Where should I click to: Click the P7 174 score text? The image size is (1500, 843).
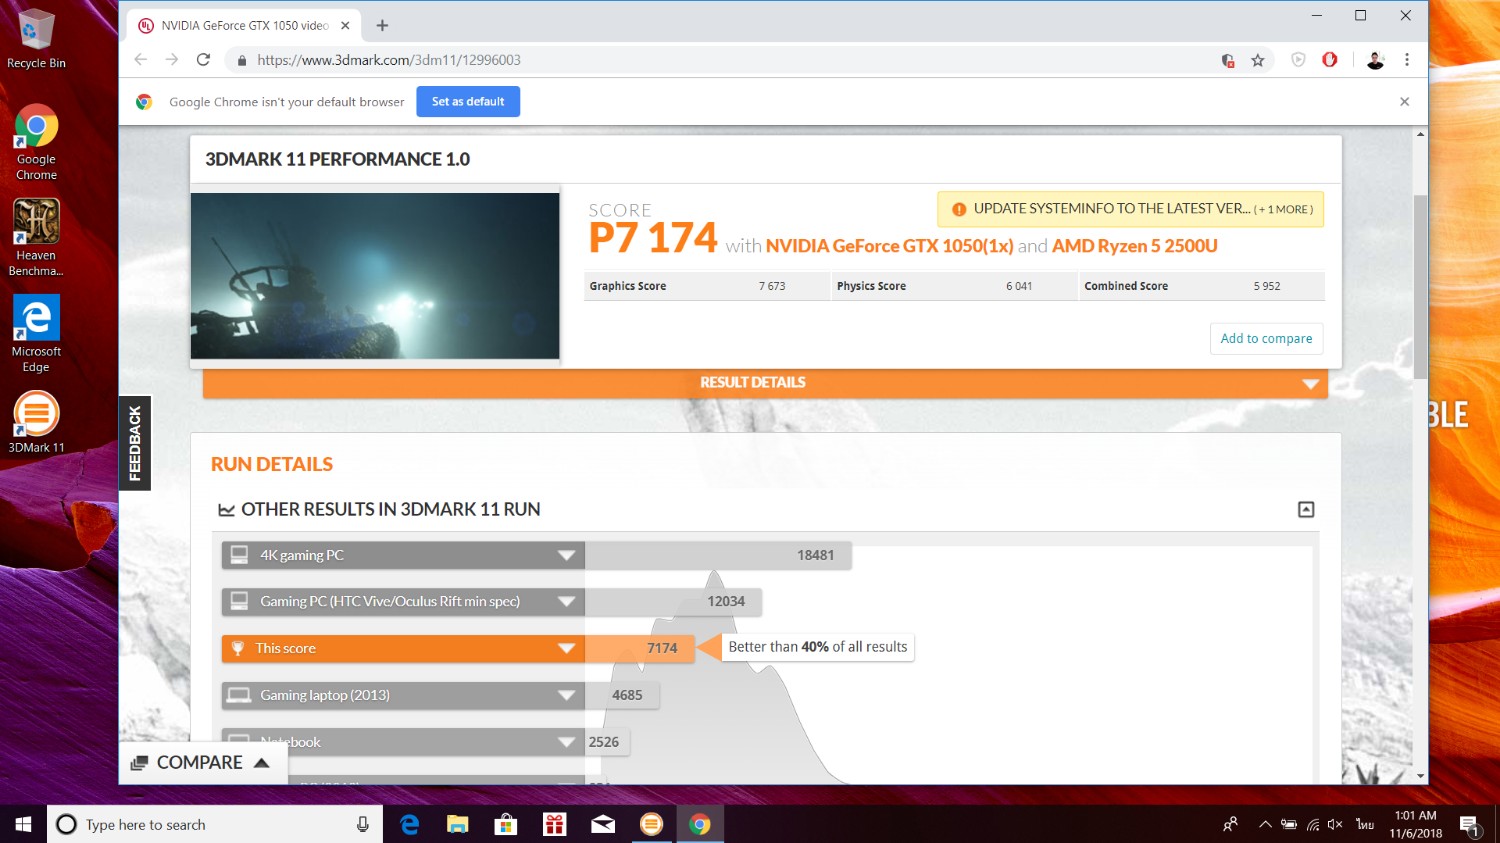pyautogui.click(x=653, y=238)
